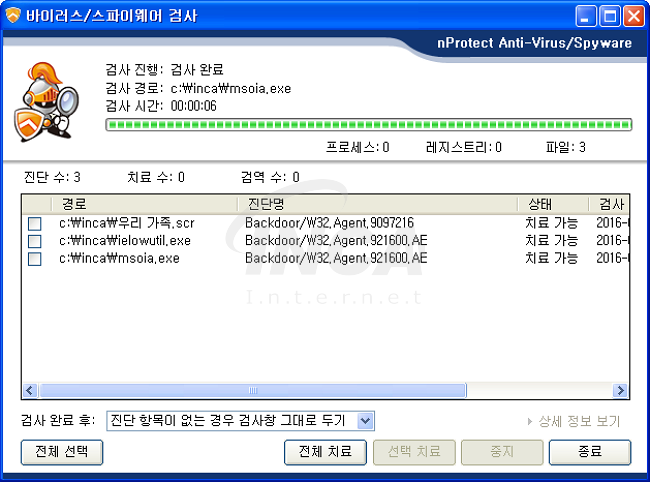
Task: Click the 검역 수: 0 counter
Action: click(270, 177)
